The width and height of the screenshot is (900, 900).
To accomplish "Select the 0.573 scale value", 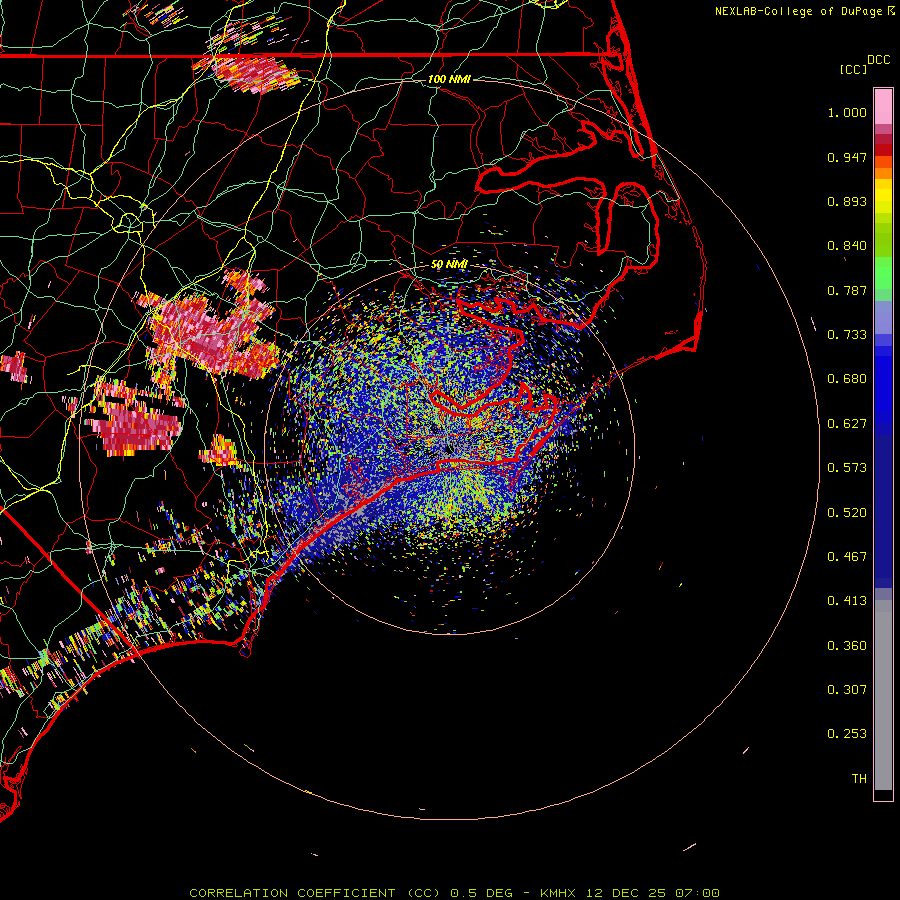I will tap(847, 468).
